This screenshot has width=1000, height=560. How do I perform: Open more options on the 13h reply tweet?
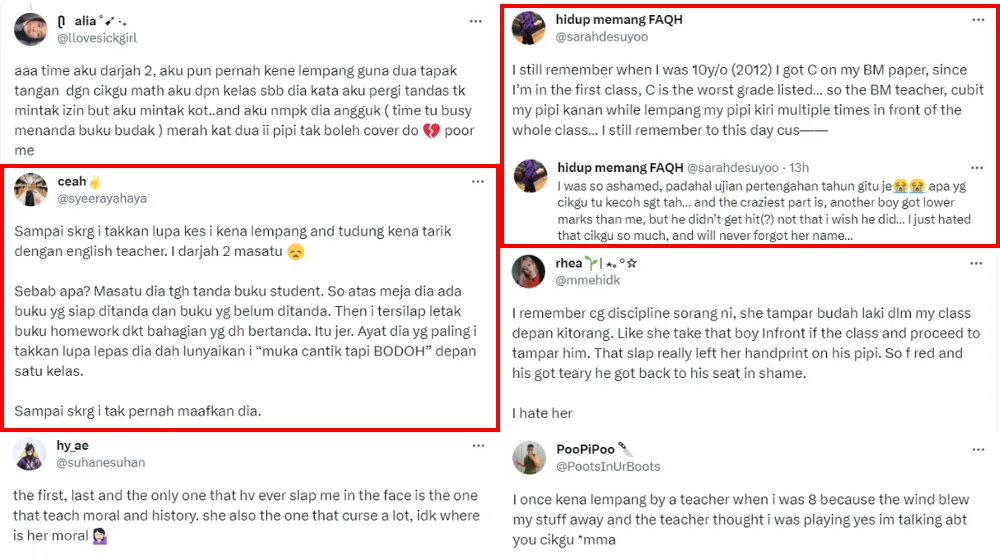[x=976, y=167]
